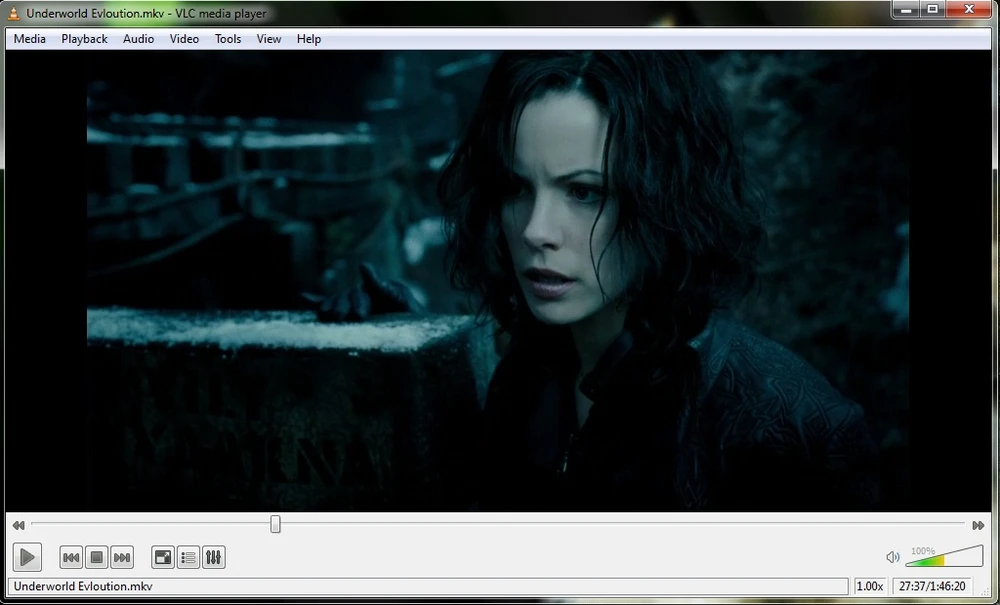Open the Audio menu
Screen dimensions: 1000x605
point(138,39)
